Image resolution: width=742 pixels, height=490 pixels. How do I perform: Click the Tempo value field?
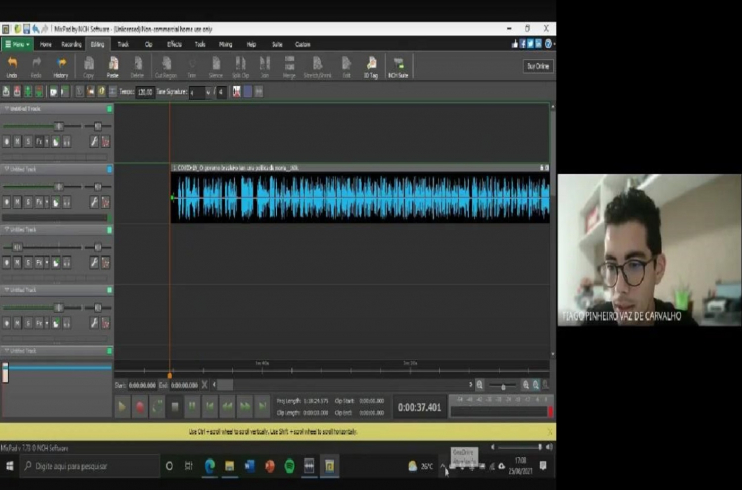(x=145, y=92)
